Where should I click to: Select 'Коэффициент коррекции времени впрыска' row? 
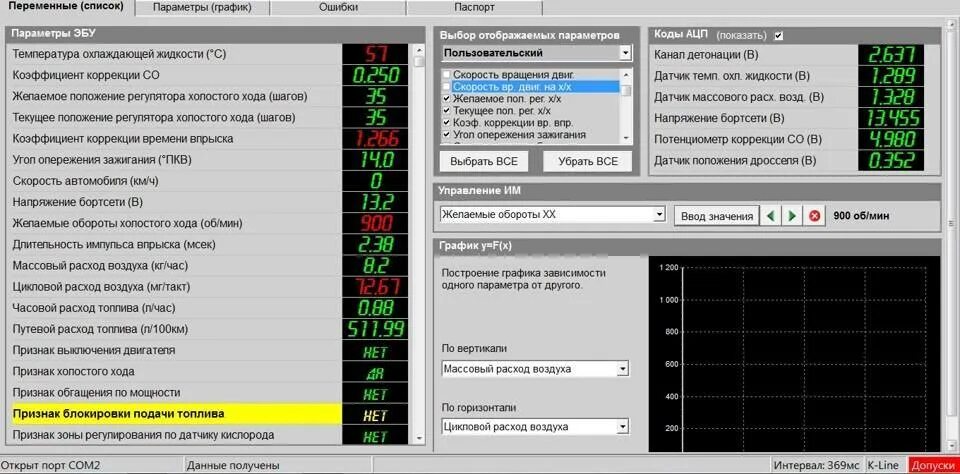tap(208, 138)
